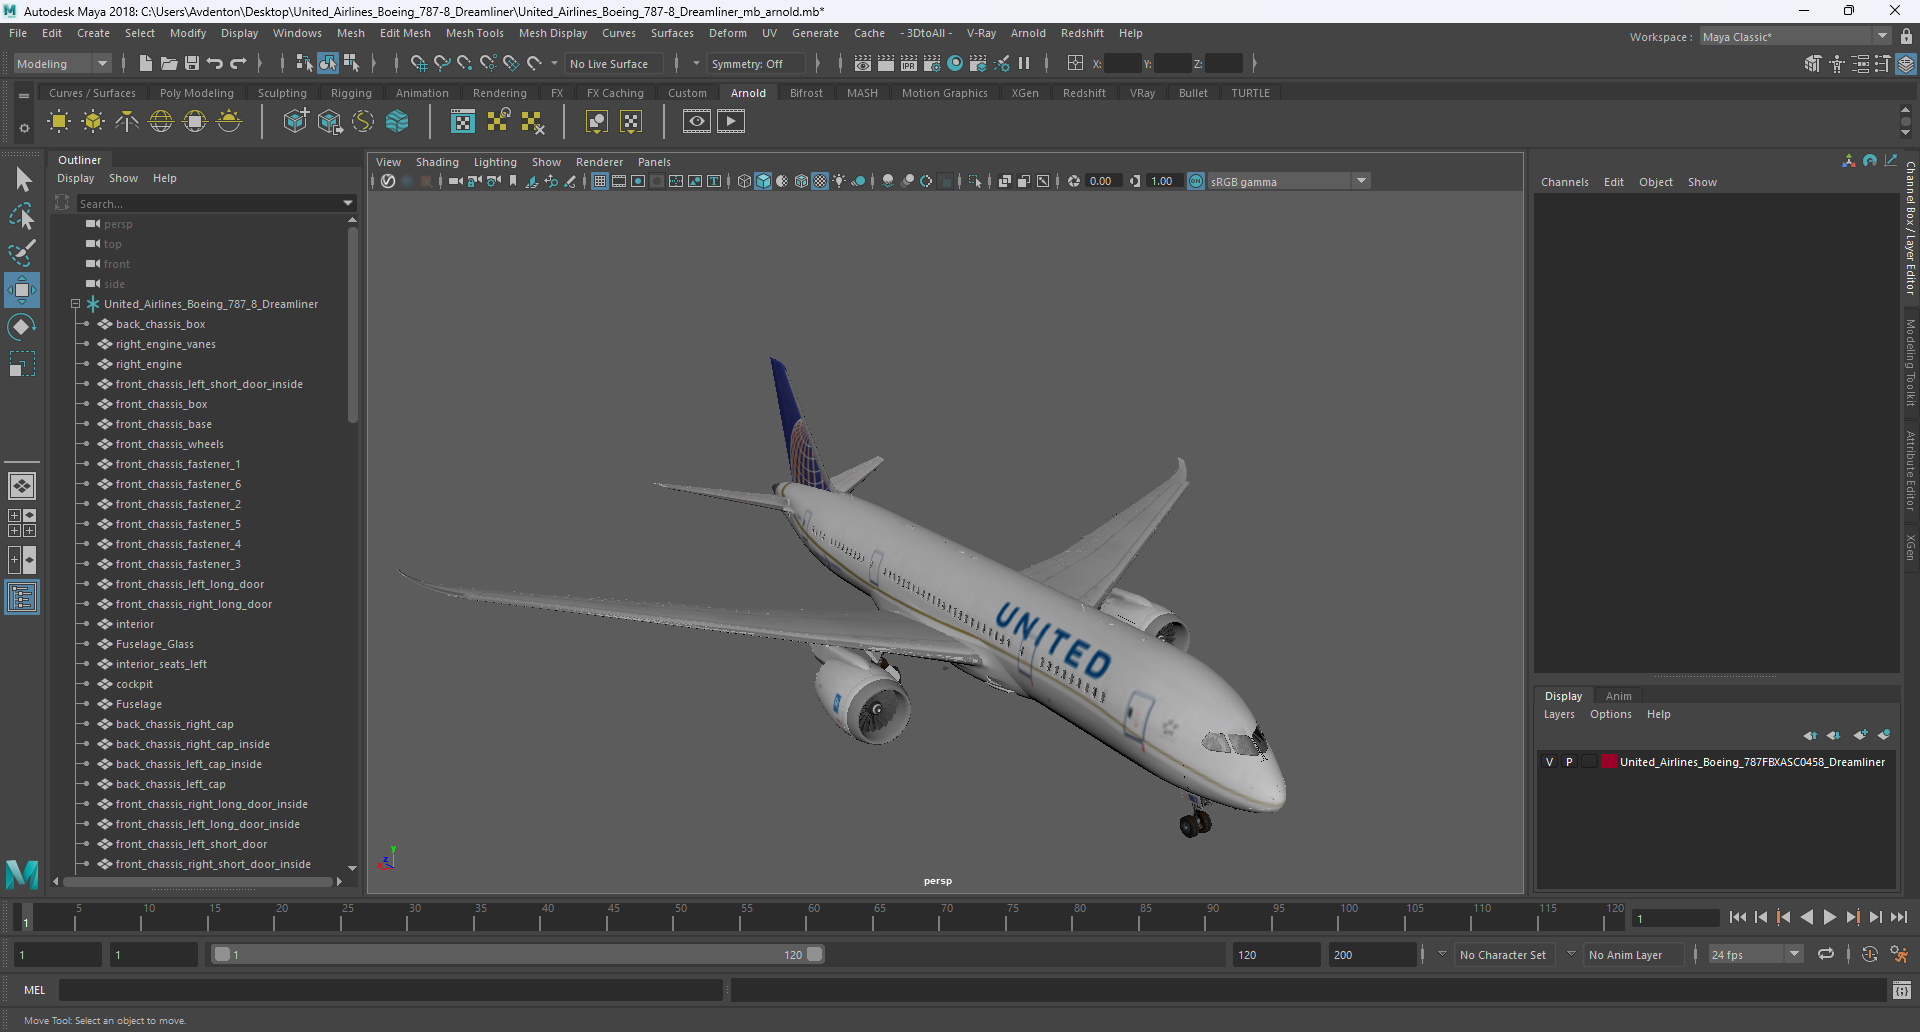Click Outliner Display menu
Viewport: 1920px width, 1032px height.
[75, 178]
